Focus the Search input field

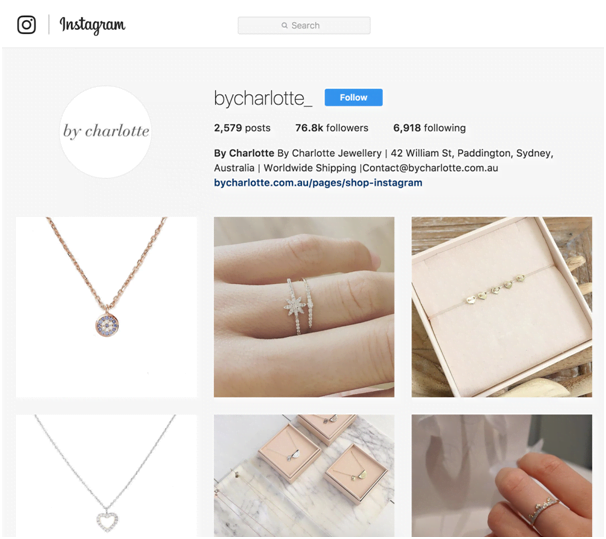tap(304, 26)
